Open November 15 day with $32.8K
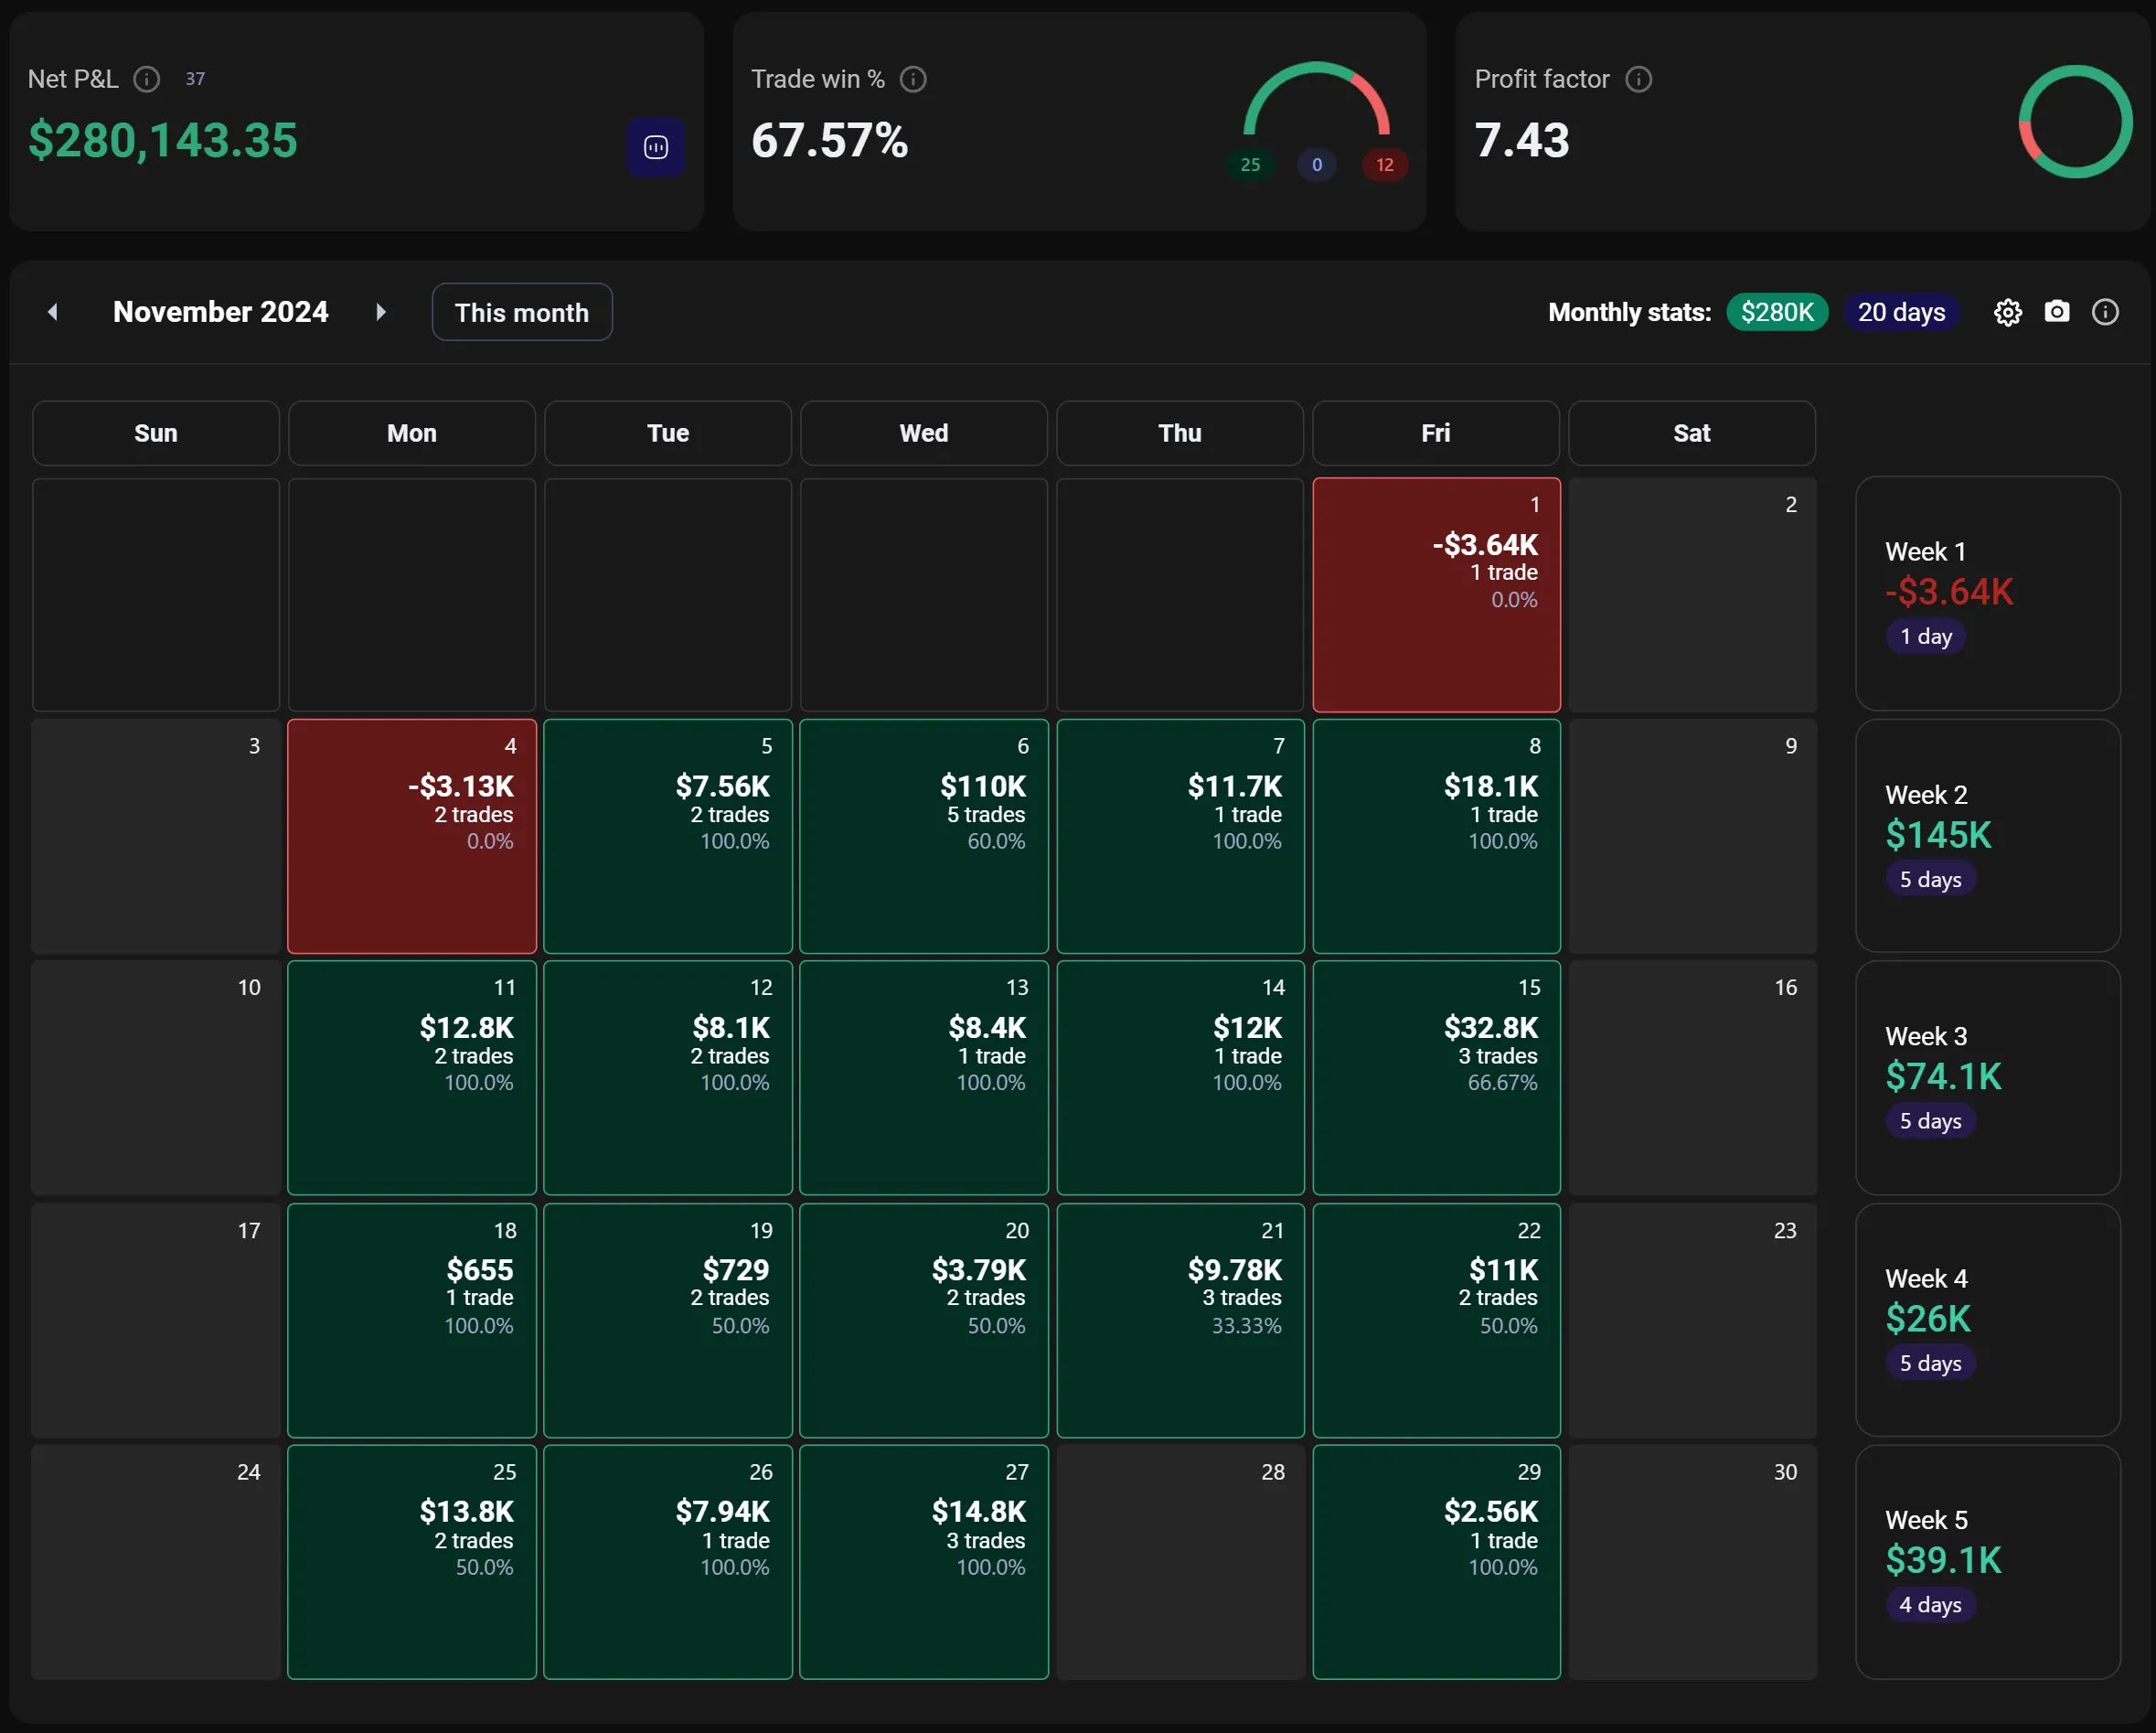Screen dimensions: 2156x1733 coord(1435,1077)
